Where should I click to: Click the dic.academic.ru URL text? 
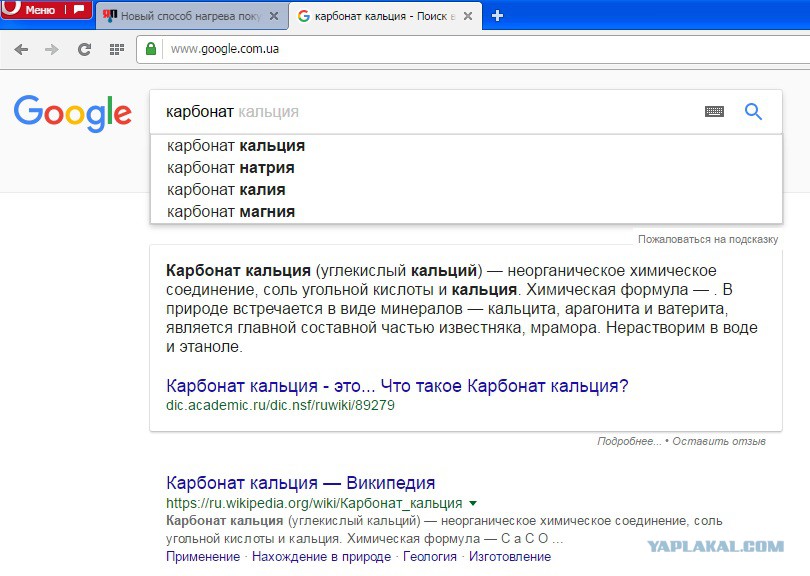pos(280,405)
